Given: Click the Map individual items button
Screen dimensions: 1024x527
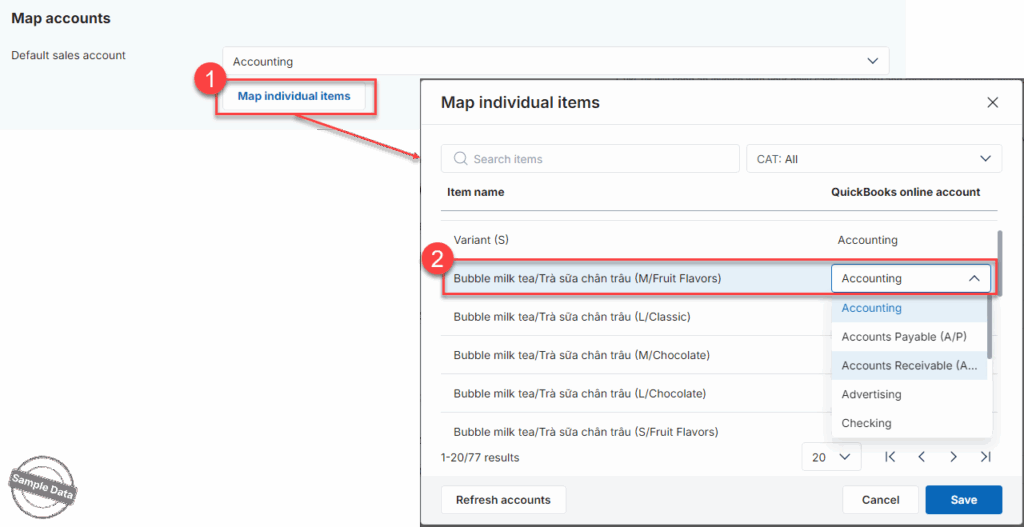Looking at the screenshot, I should click(294, 97).
